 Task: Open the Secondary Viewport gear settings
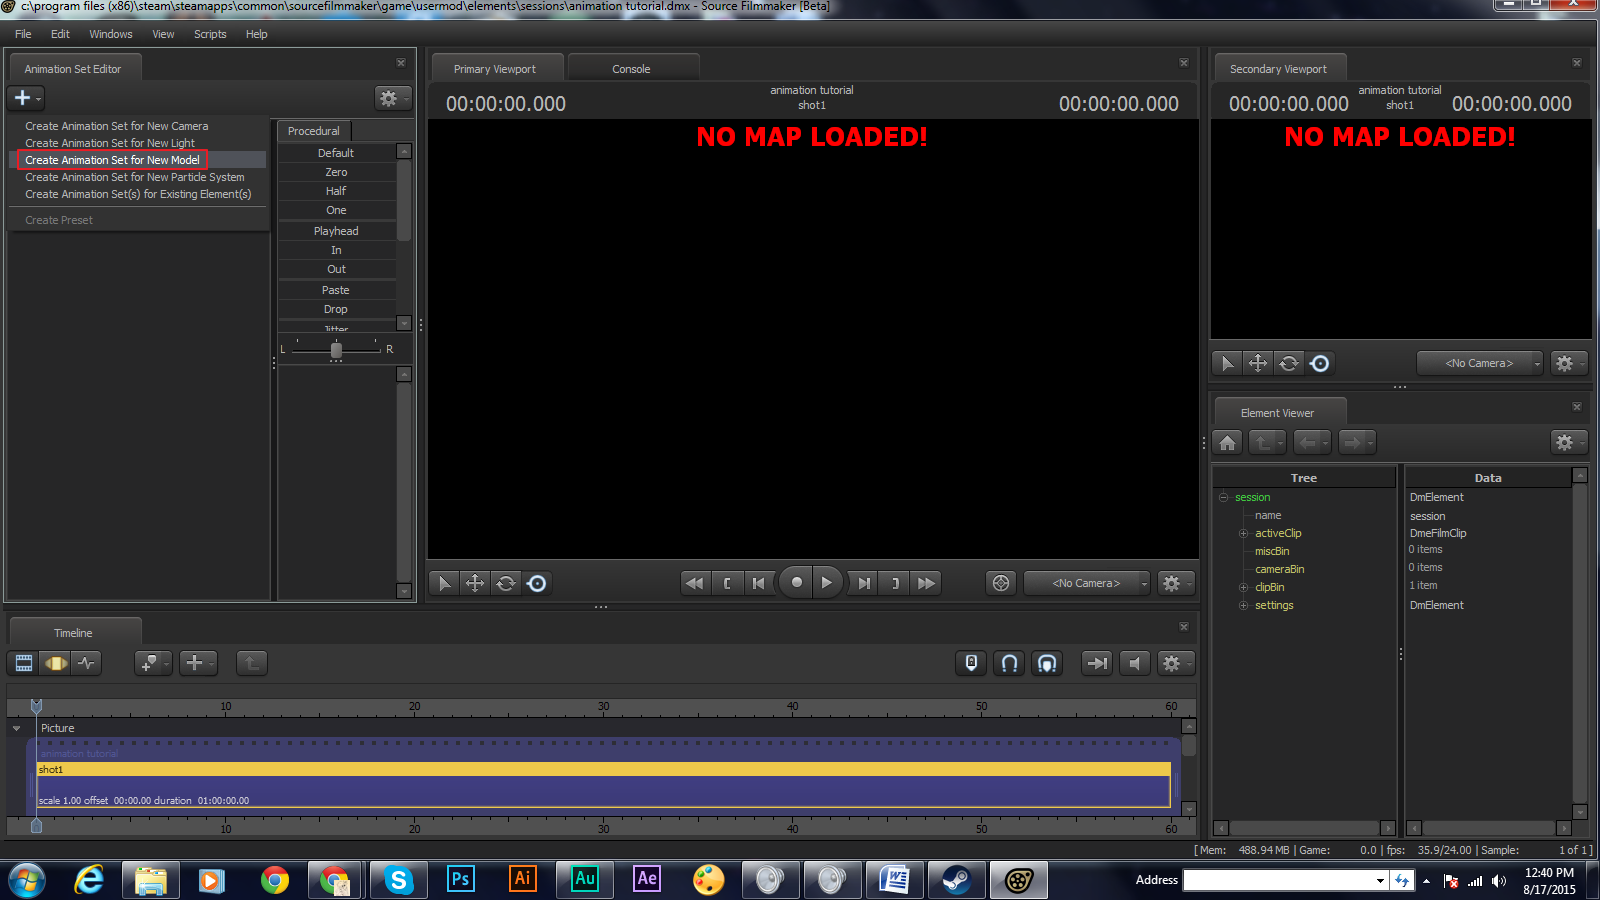[1567, 363]
